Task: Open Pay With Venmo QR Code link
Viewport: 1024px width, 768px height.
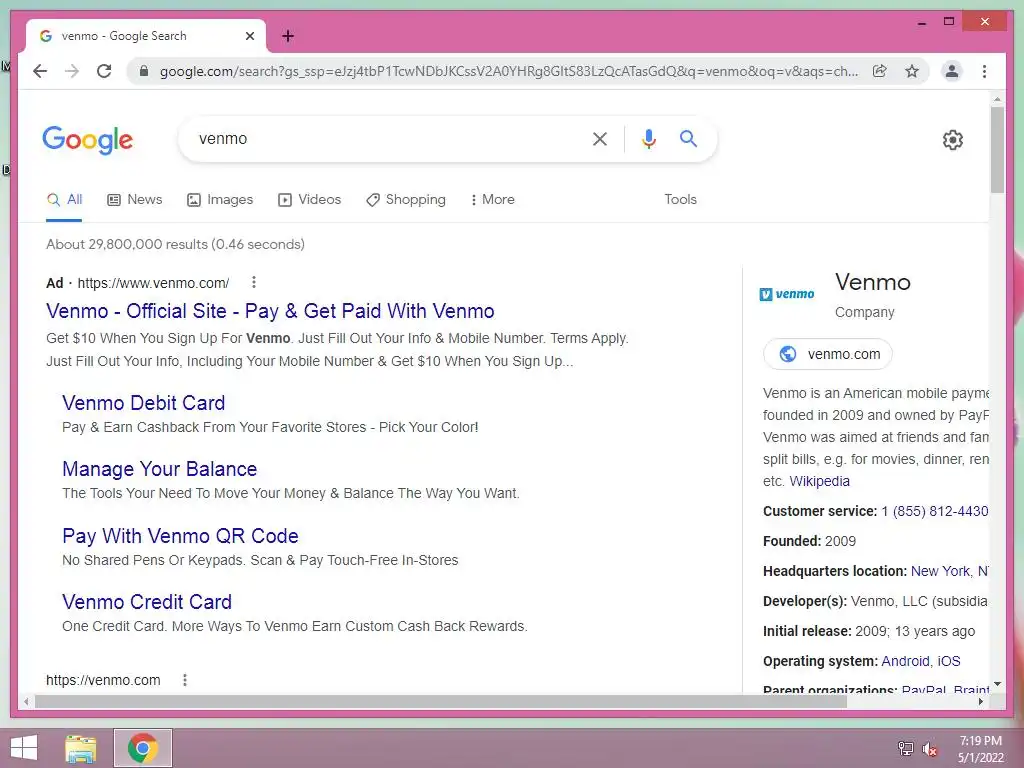Action: [x=180, y=536]
